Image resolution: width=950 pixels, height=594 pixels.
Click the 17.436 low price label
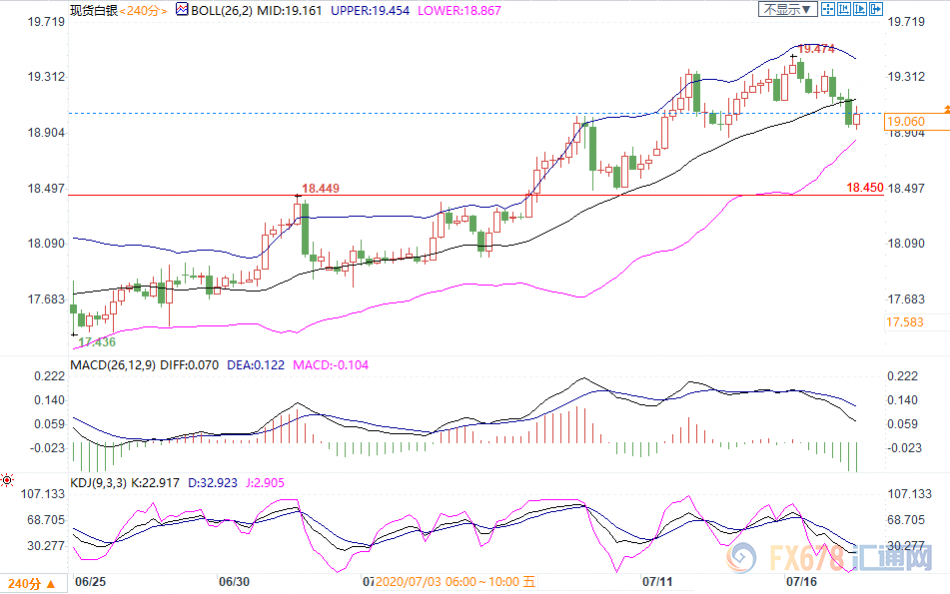click(x=97, y=342)
